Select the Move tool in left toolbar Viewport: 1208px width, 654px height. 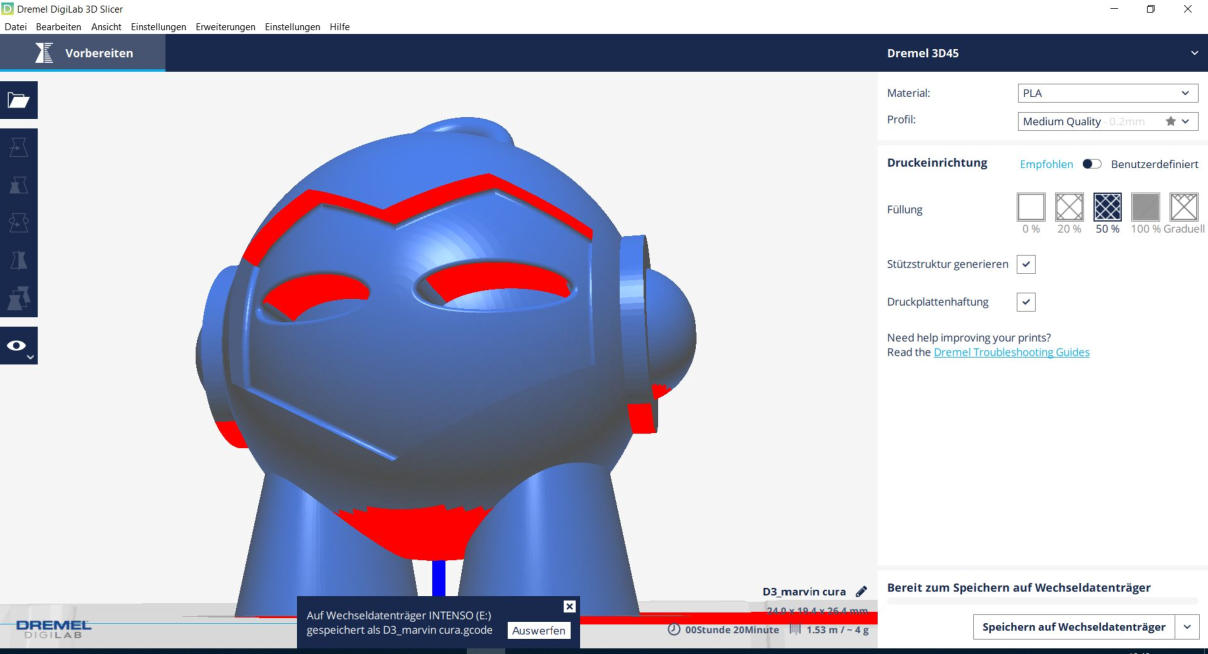pyautogui.click(x=19, y=148)
